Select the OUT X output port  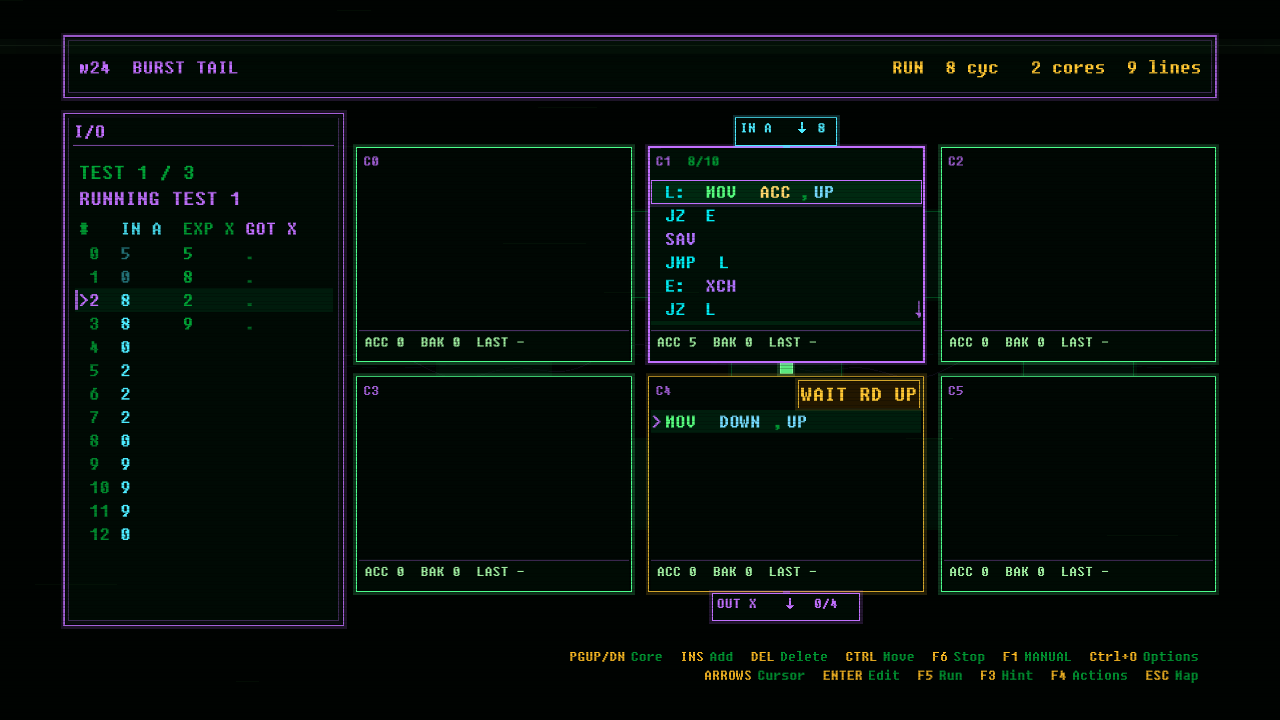click(x=786, y=606)
